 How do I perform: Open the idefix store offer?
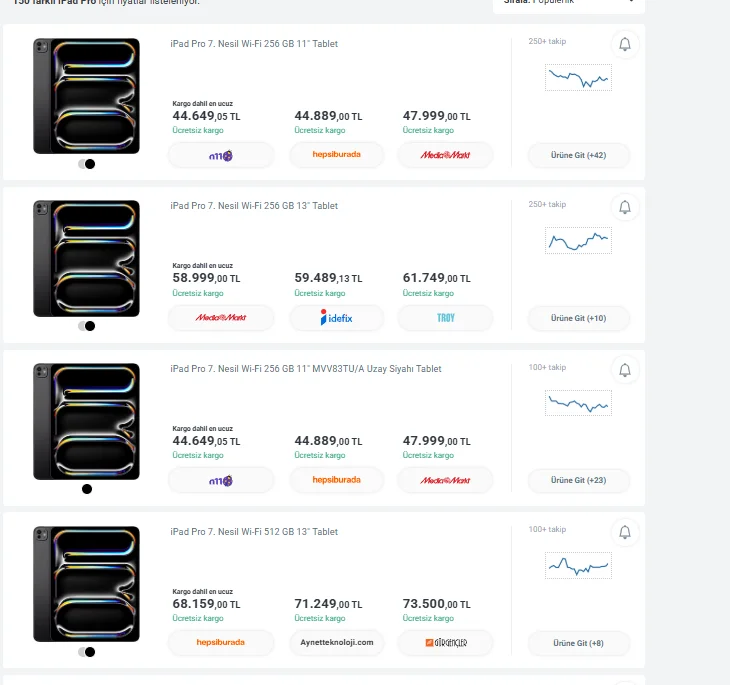[x=337, y=318]
